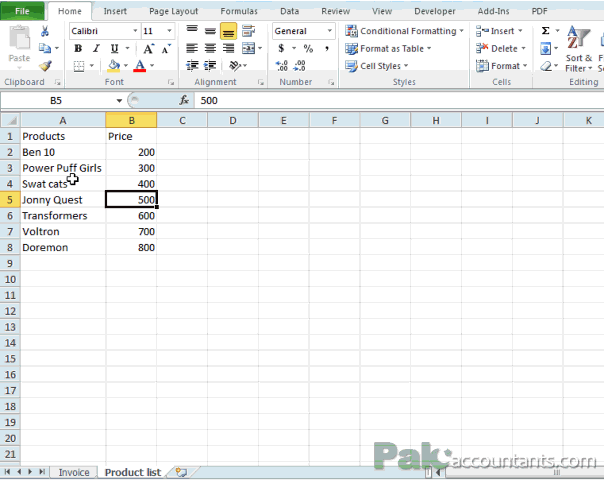Click the Increase Decimal icon
The image size is (604, 480).
pos(282,65)
